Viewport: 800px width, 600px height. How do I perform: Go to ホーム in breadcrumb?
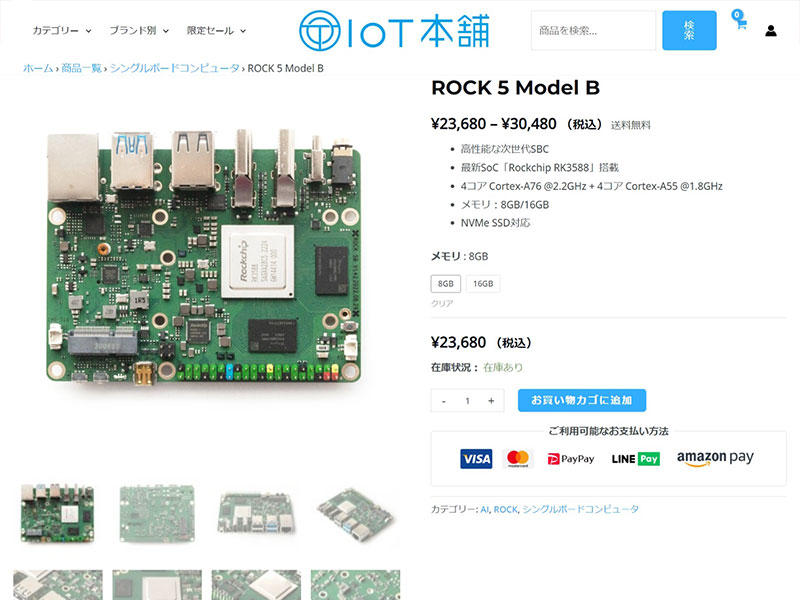click(x=38, y=68)
